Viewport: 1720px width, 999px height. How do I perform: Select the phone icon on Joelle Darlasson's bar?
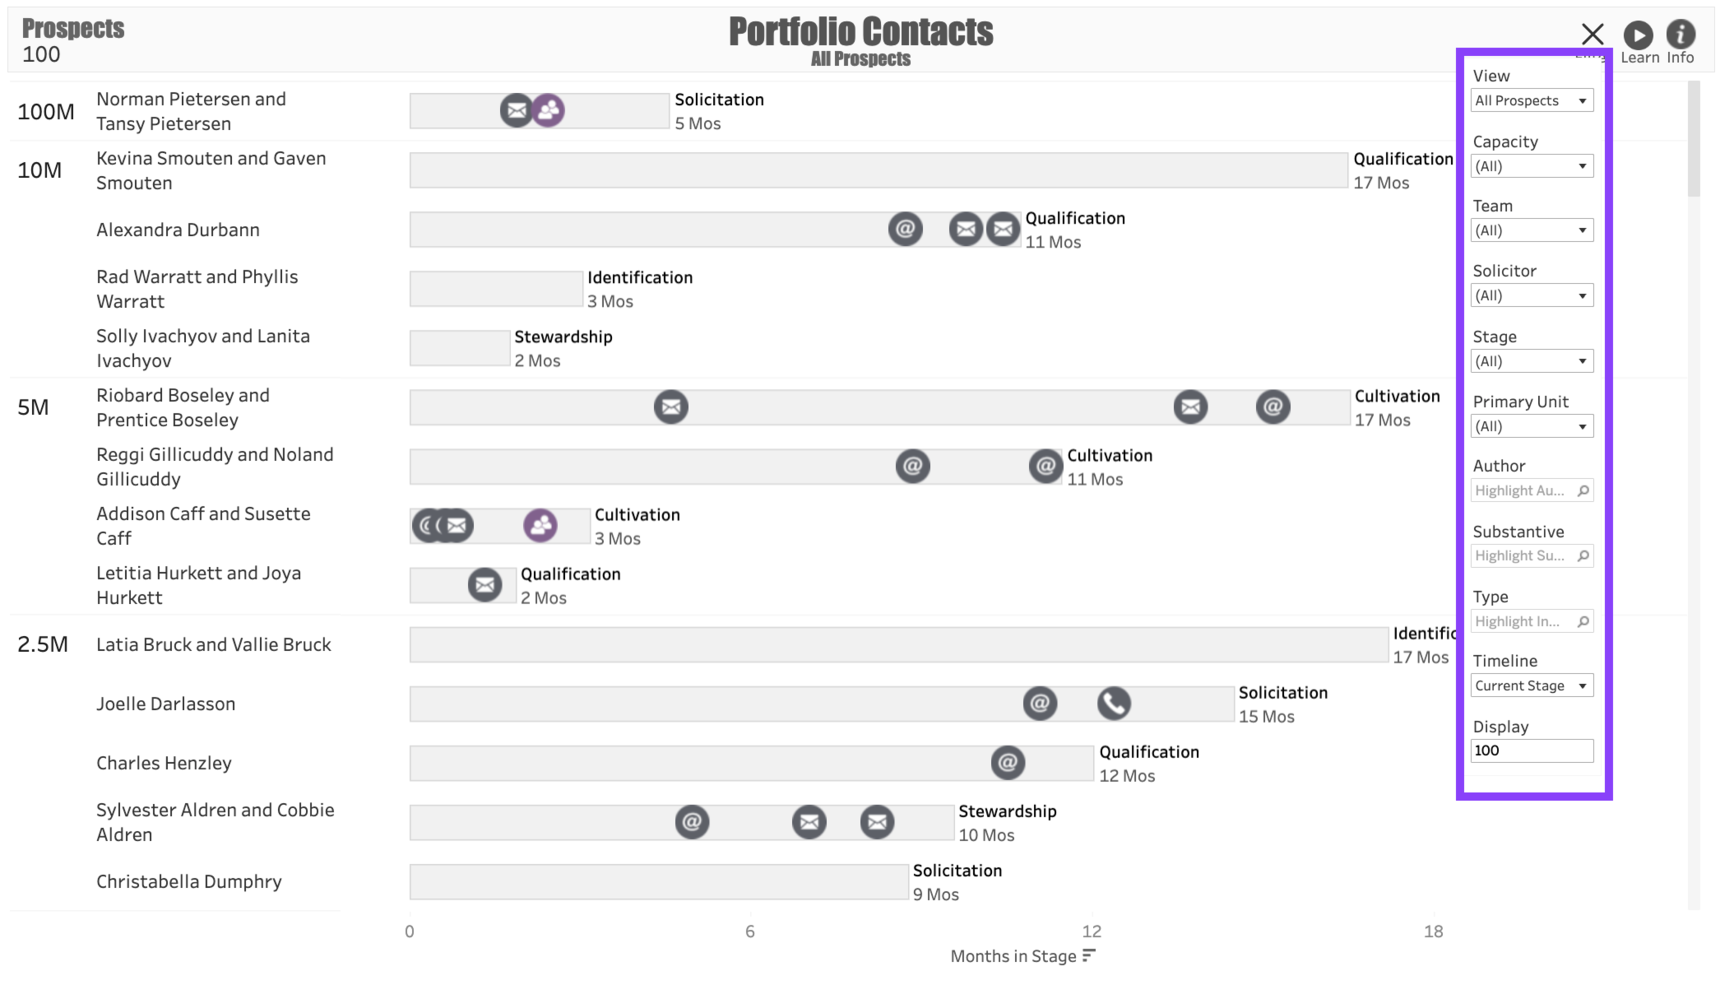coord(1113,704)
